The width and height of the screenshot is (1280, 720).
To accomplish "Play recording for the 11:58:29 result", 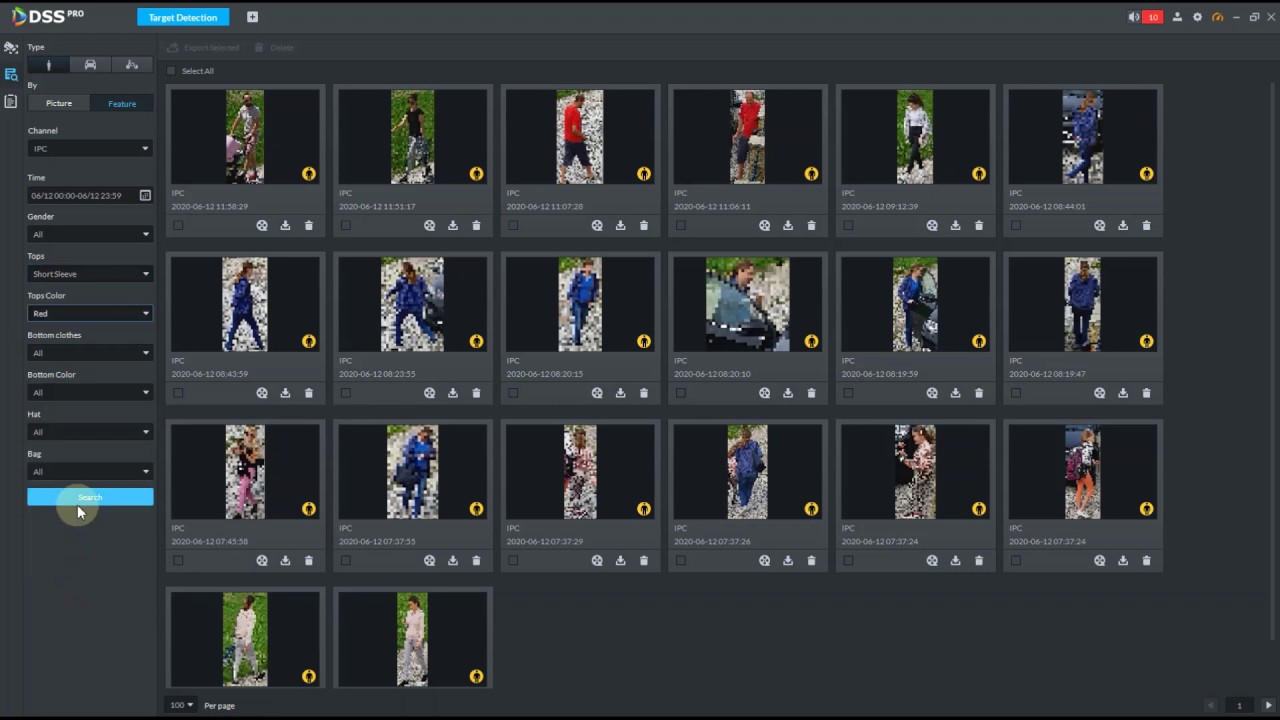I will click(x=262, y=226).
